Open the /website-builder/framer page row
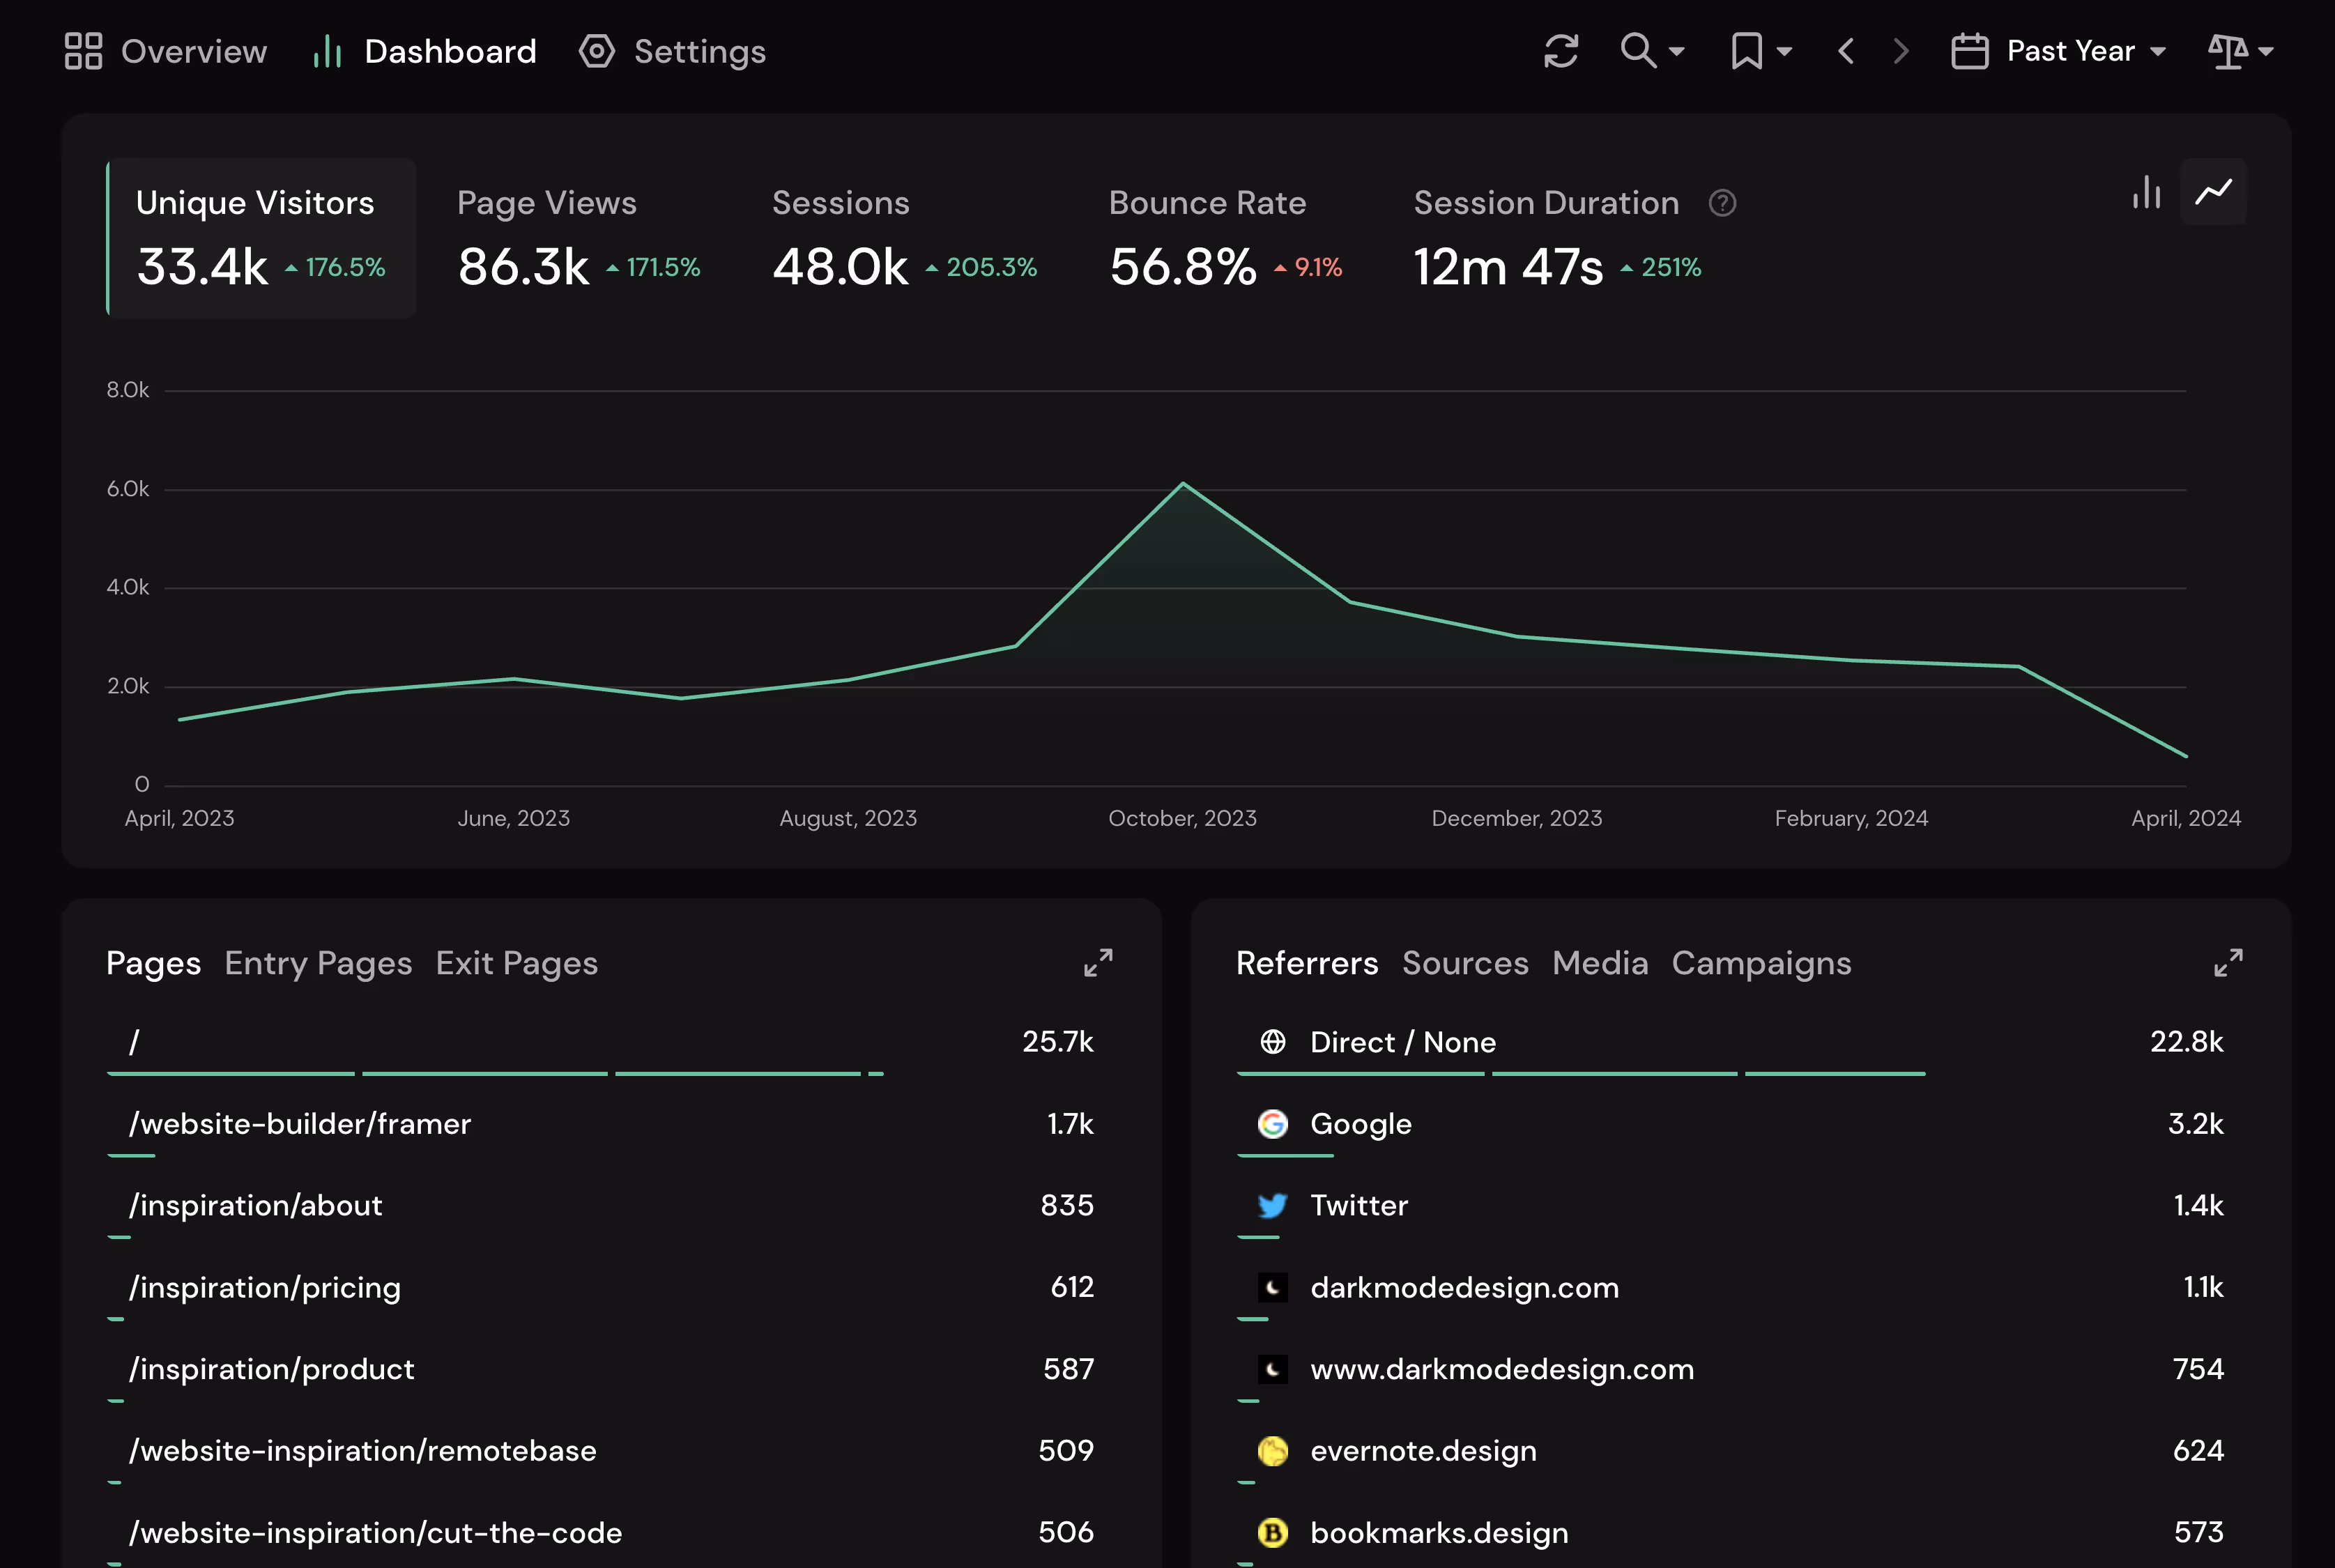The height and width of the screenshot is (1568, 2335). coord(299,1124)
